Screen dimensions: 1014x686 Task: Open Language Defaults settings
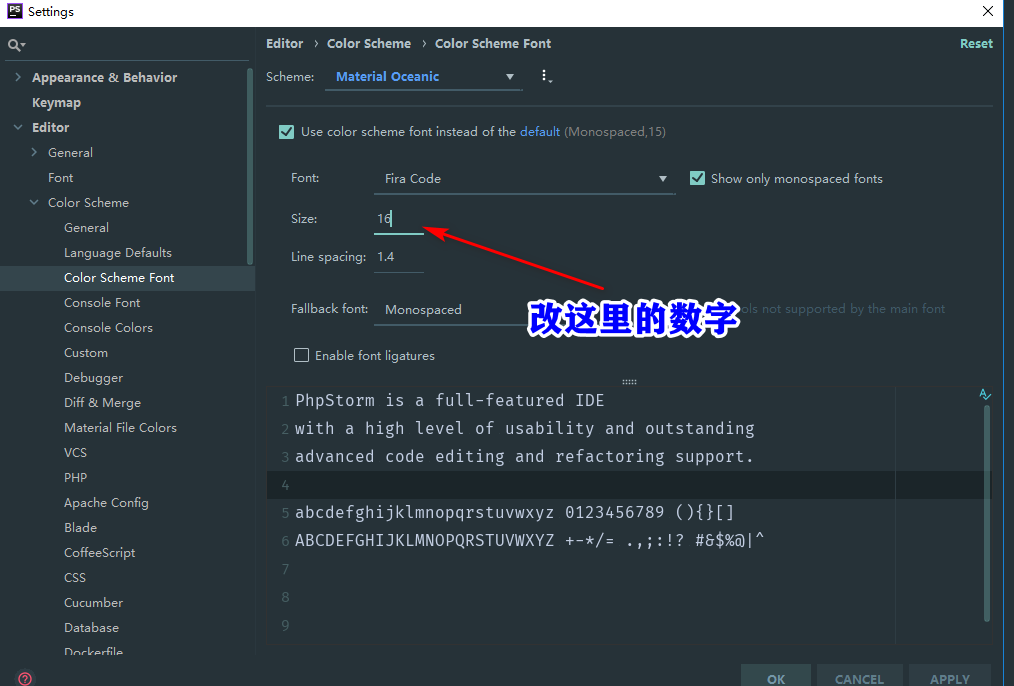pos(118,253)
